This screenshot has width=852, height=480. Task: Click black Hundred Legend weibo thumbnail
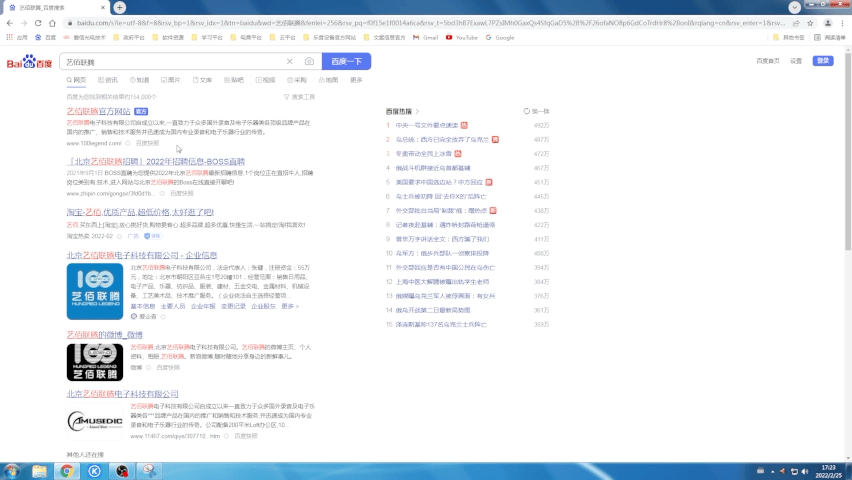point(95,362)
